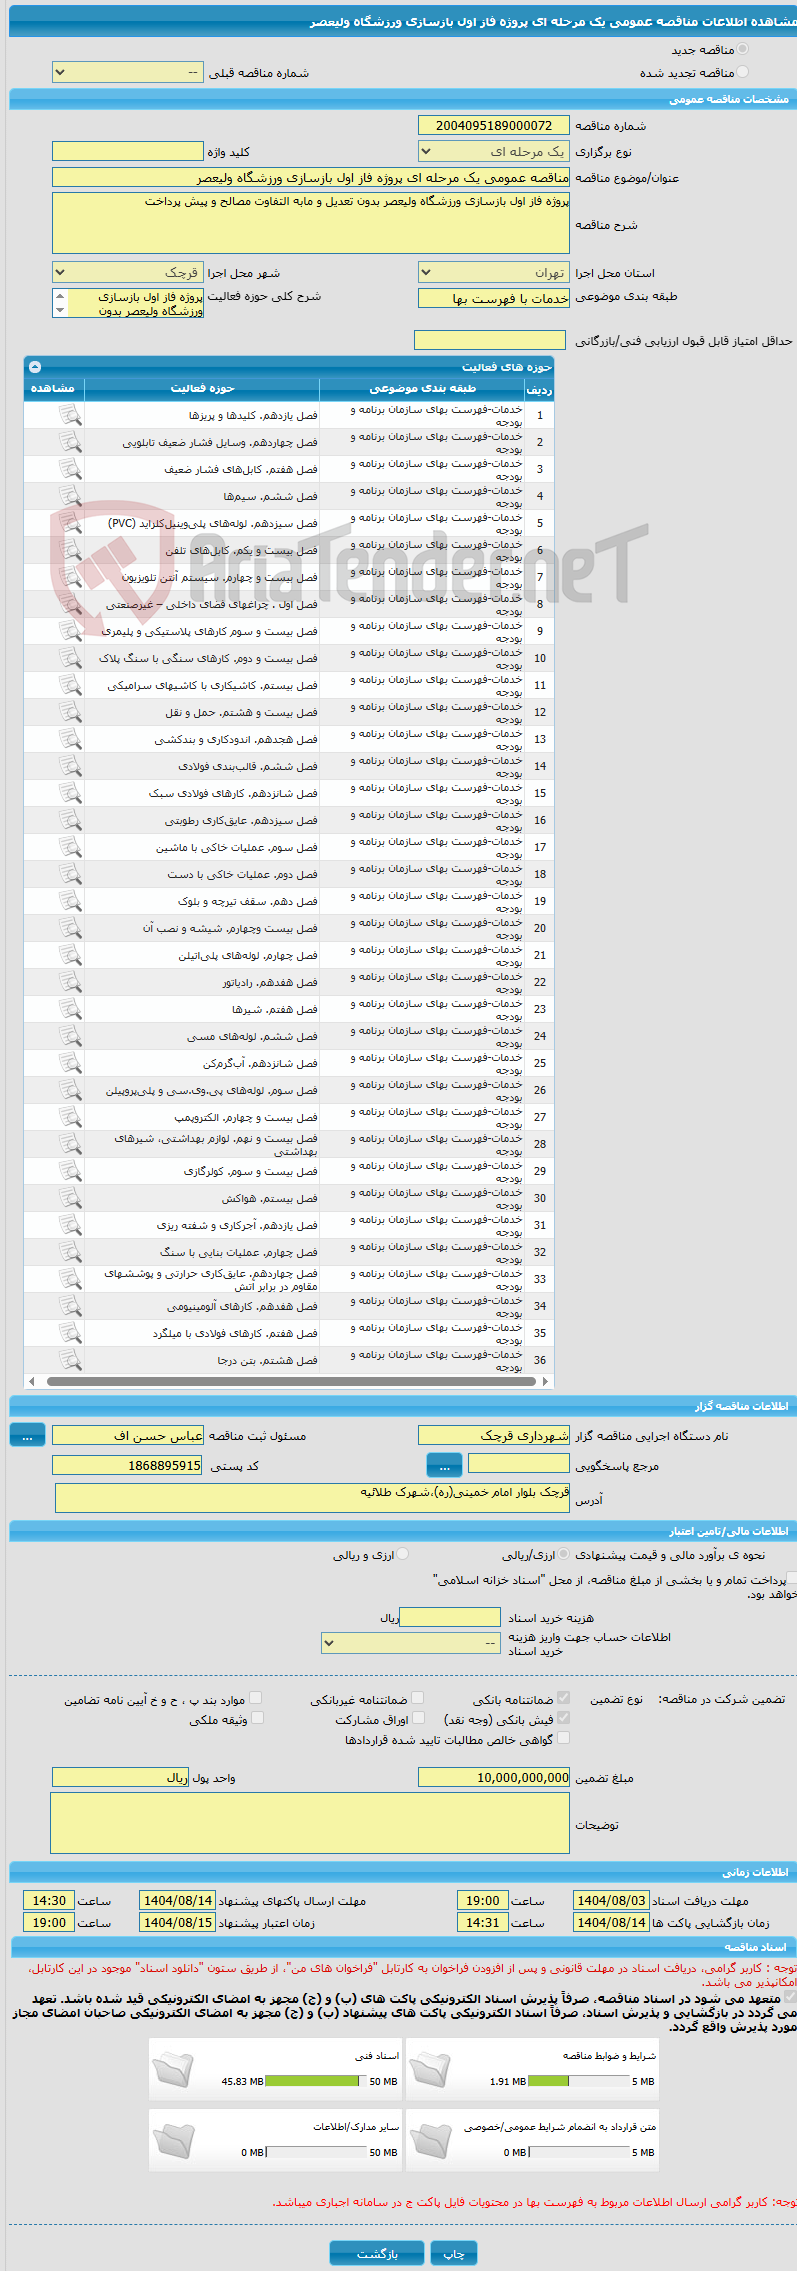
Task: Open the شماره مناقصه قبلی dropdown
Action: point(128,73)
